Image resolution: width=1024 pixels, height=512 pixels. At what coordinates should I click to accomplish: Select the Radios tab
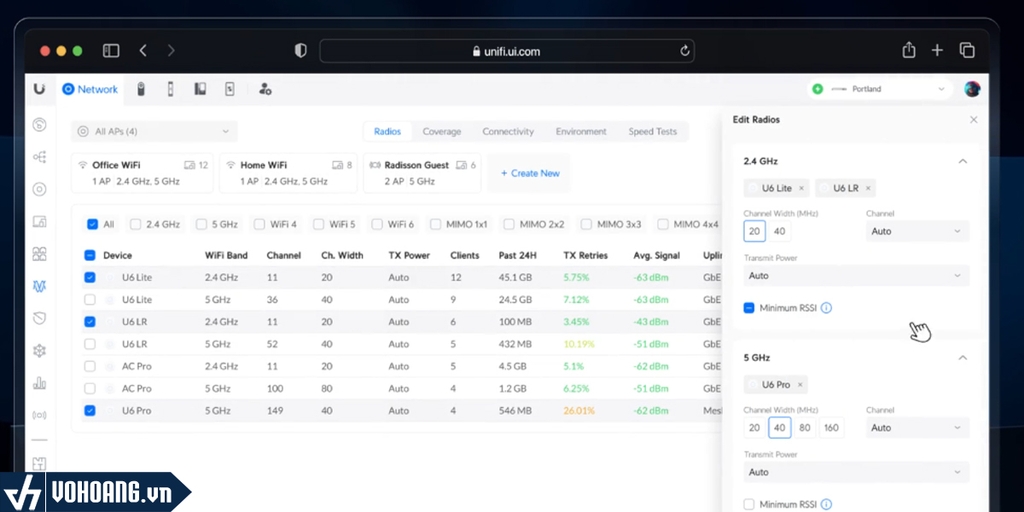387,131
